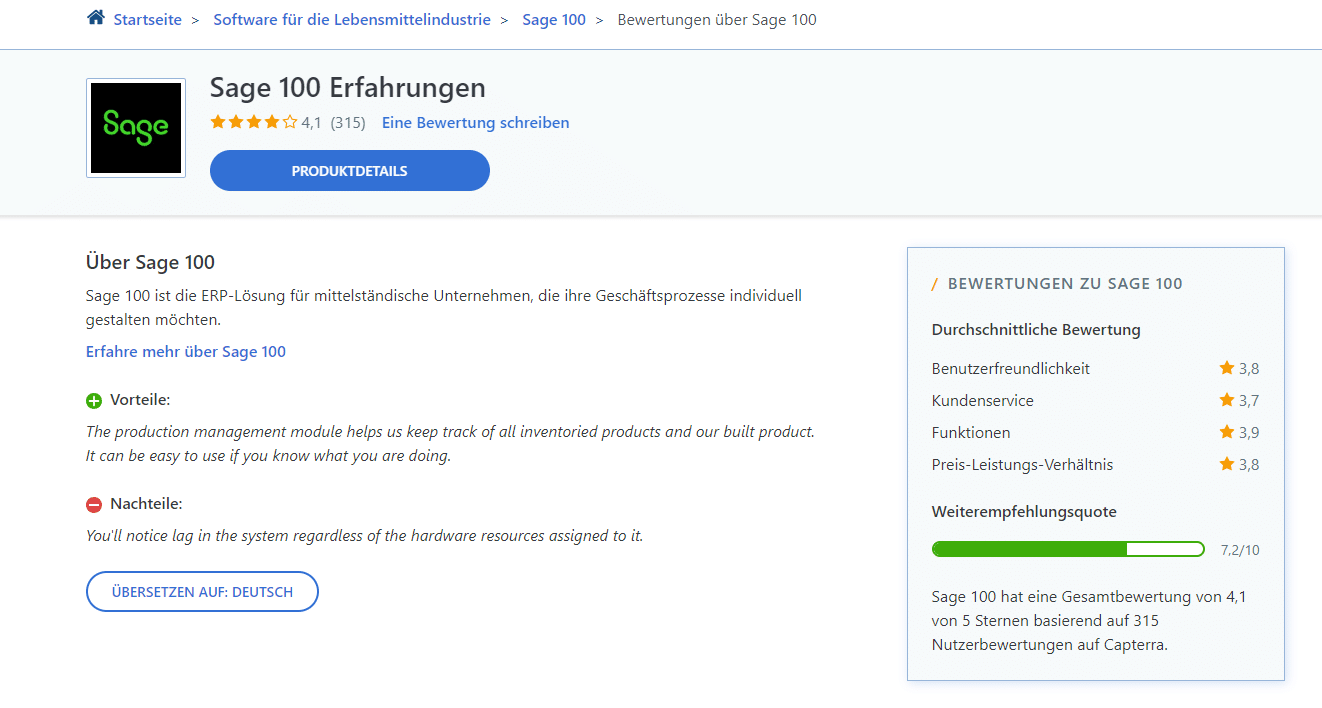Screen dimensions: 1322x708
Task: Go to Software für die Lebensmittelindustrie
Action: 352,20
